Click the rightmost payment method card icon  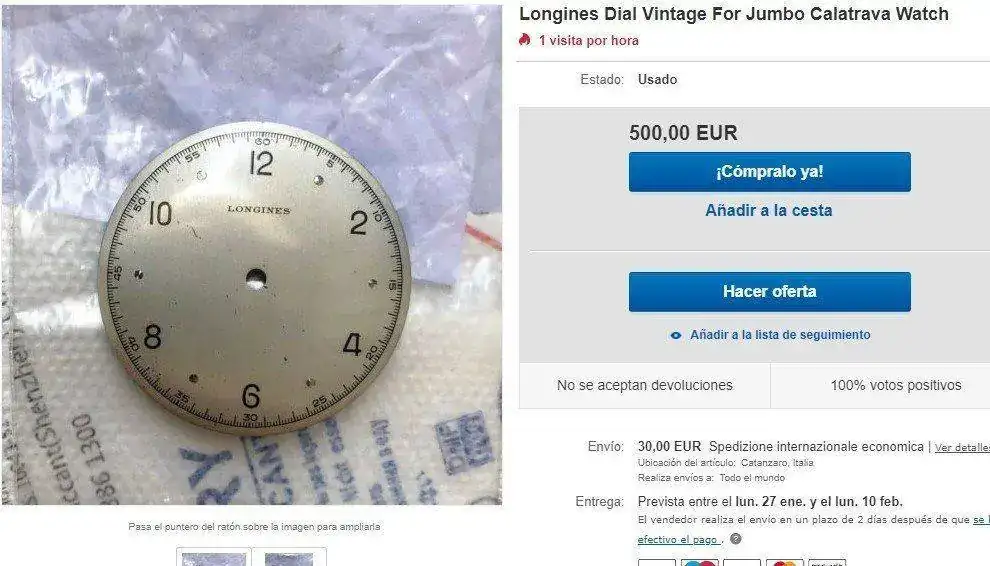[x=827, y=563]
